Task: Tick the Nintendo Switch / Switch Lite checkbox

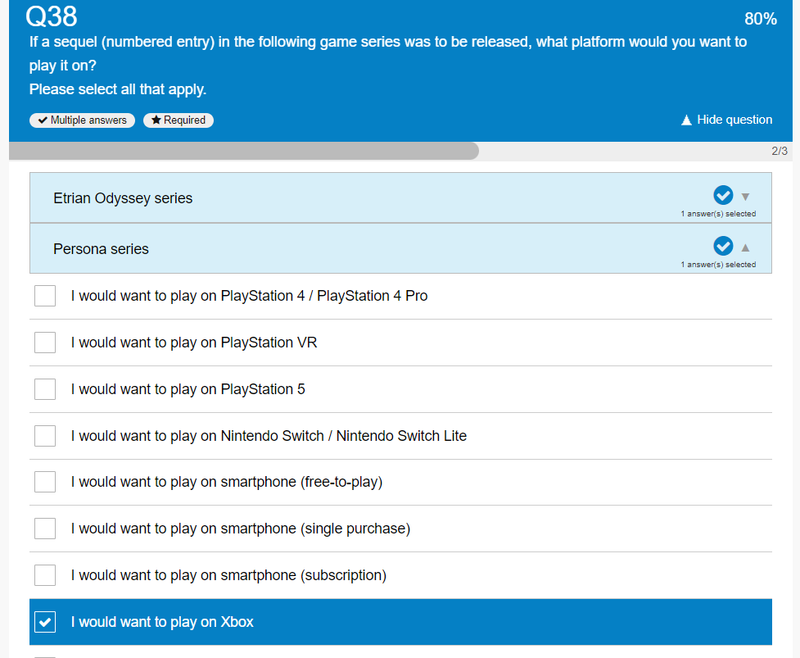Action: (x=45, y=436)
